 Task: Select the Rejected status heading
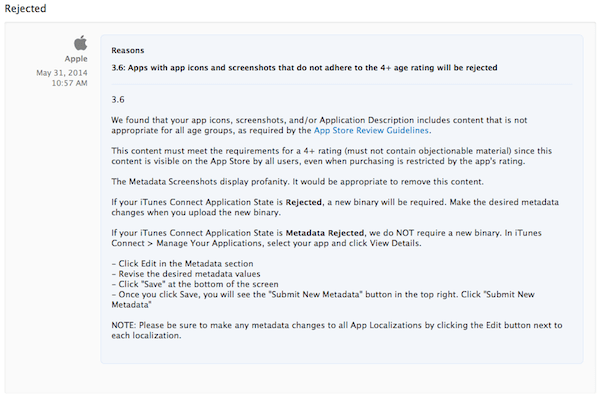point(25,8)
